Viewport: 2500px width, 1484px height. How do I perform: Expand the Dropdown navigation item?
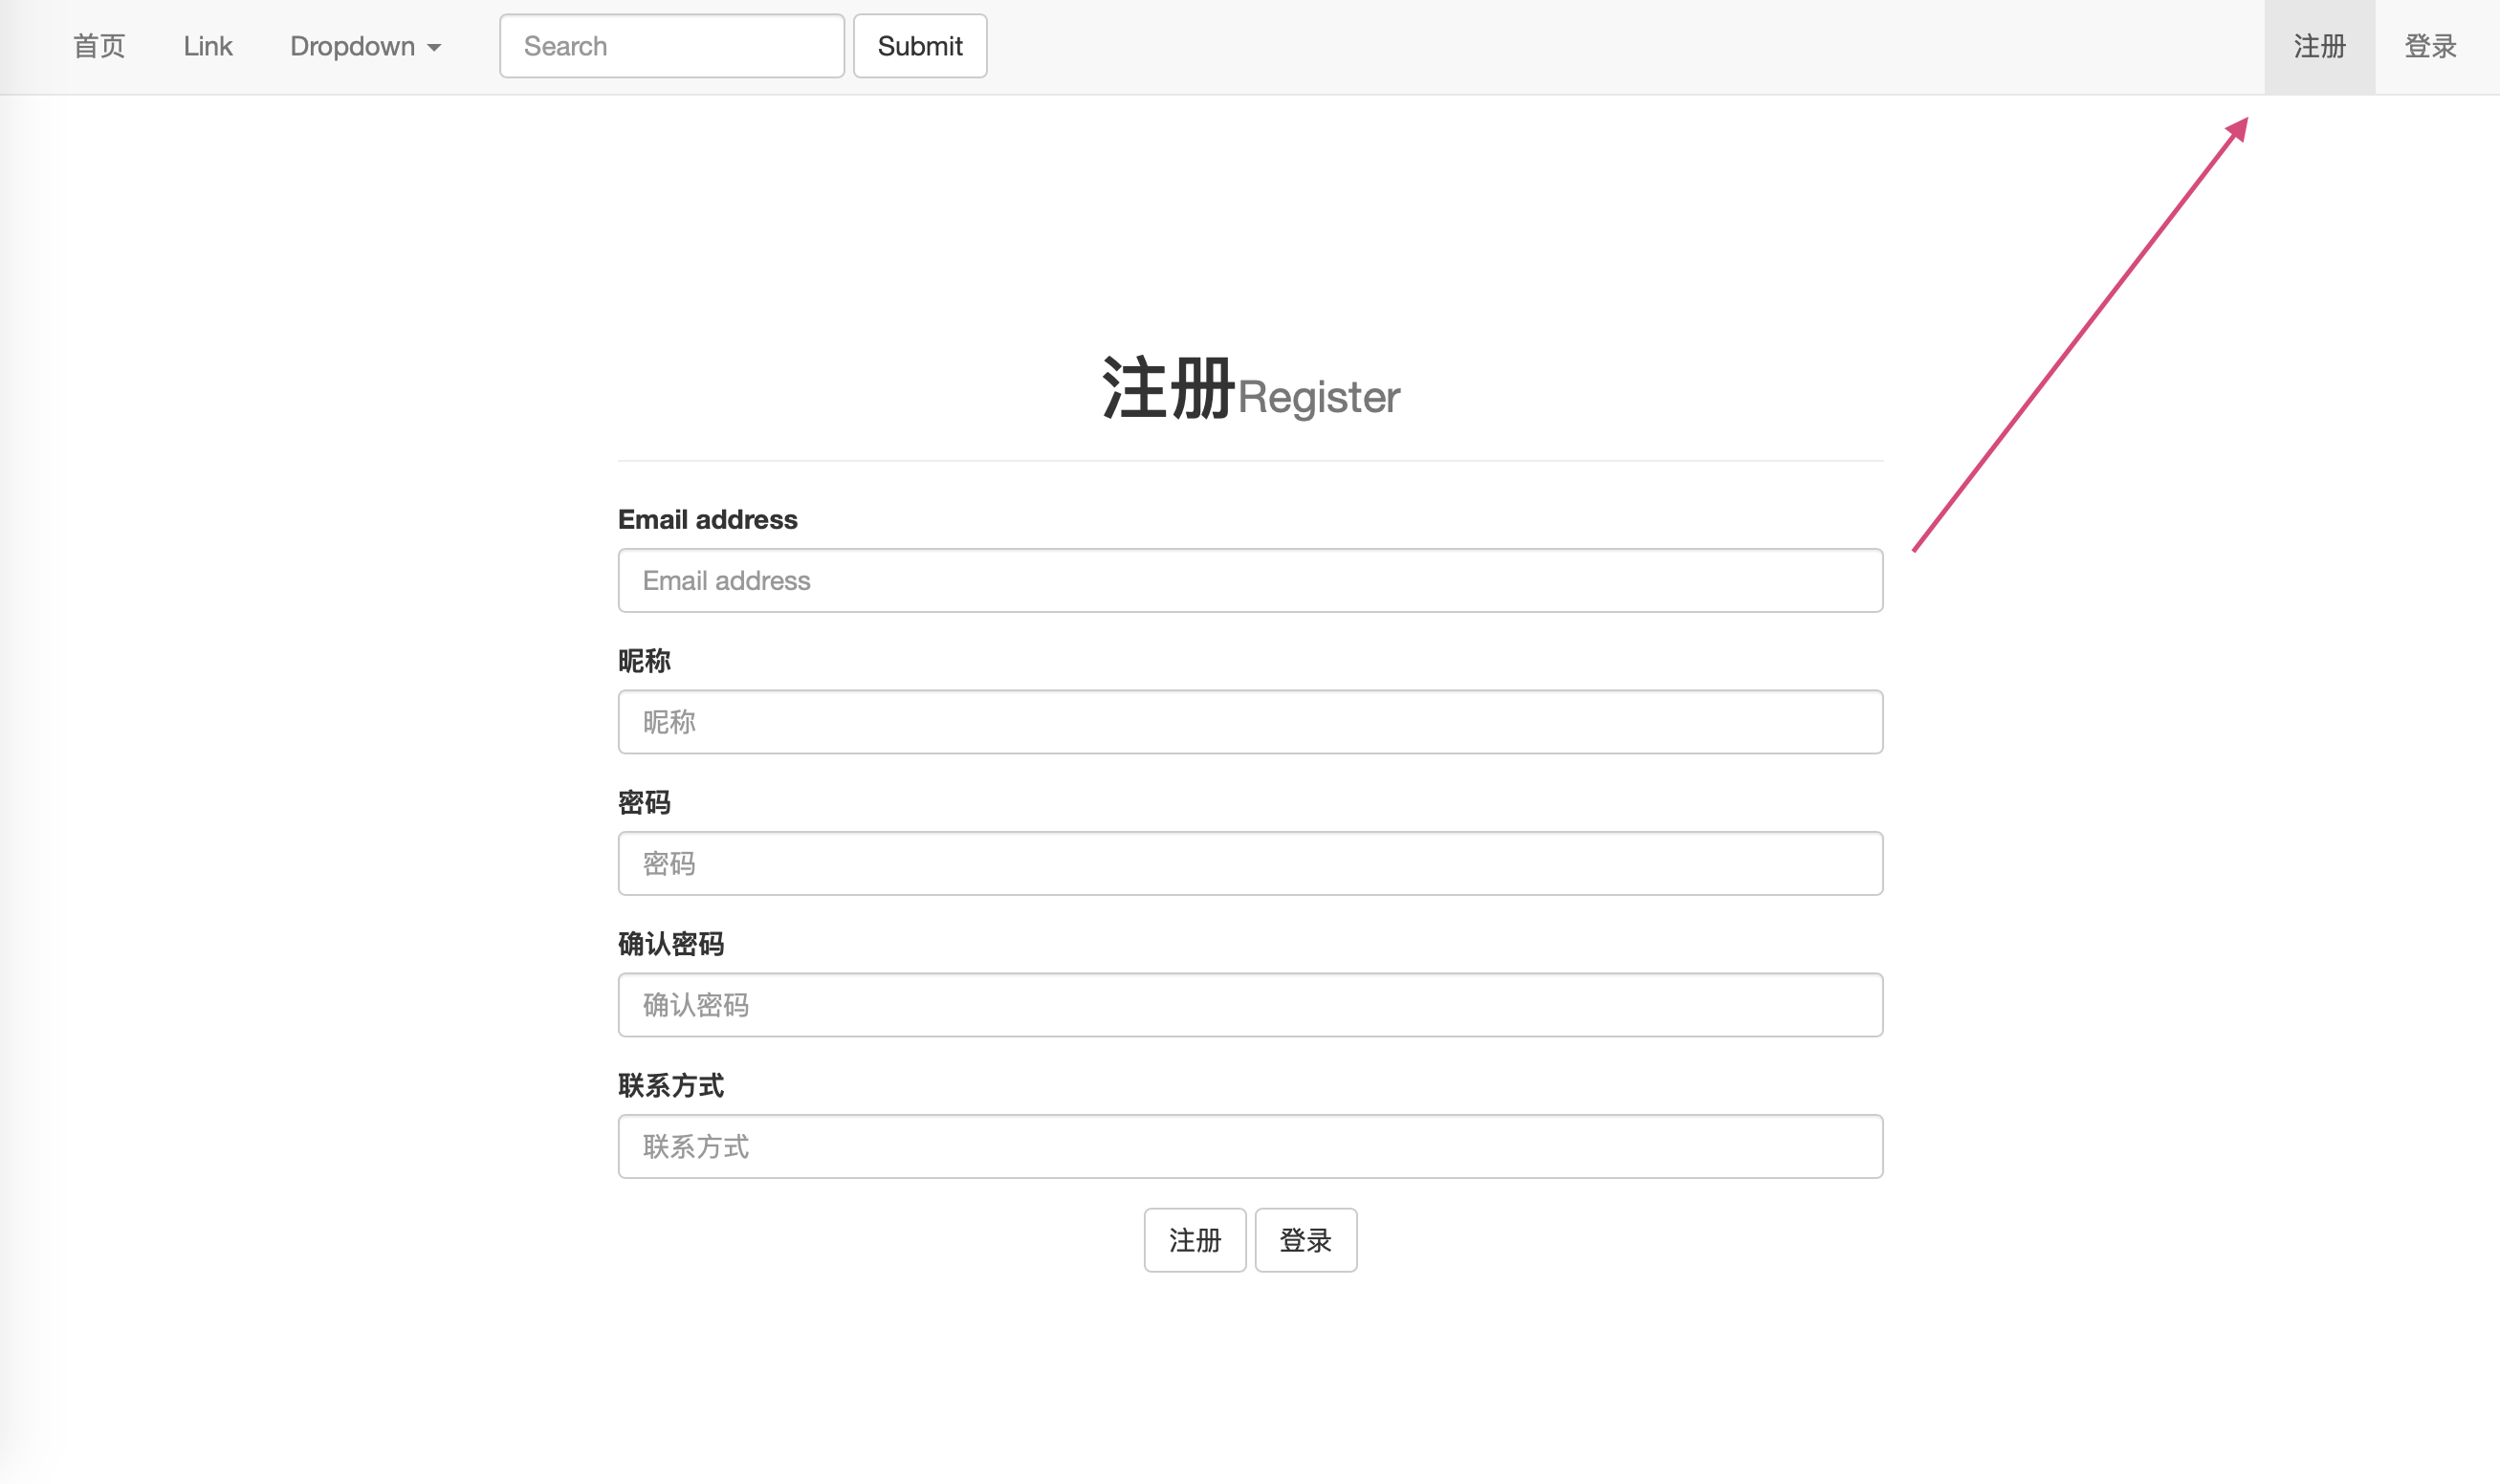click(362, 44)
